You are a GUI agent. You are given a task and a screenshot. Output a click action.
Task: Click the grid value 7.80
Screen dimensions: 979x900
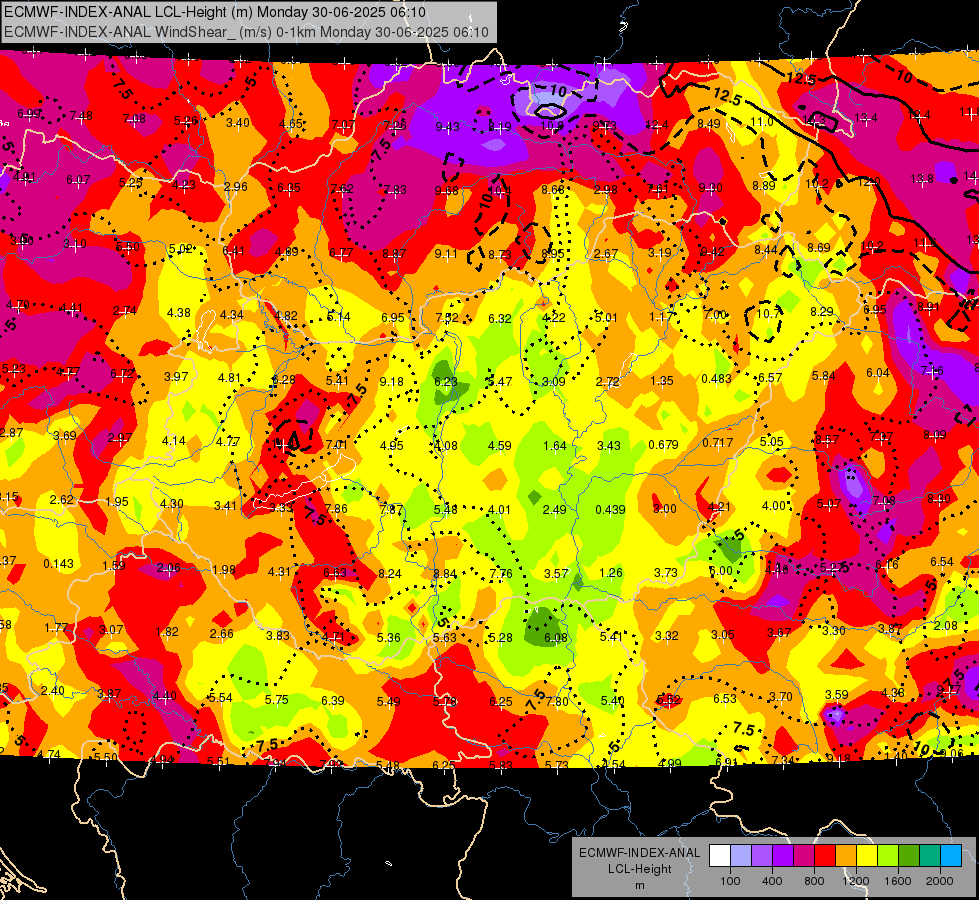coord(557,702)
